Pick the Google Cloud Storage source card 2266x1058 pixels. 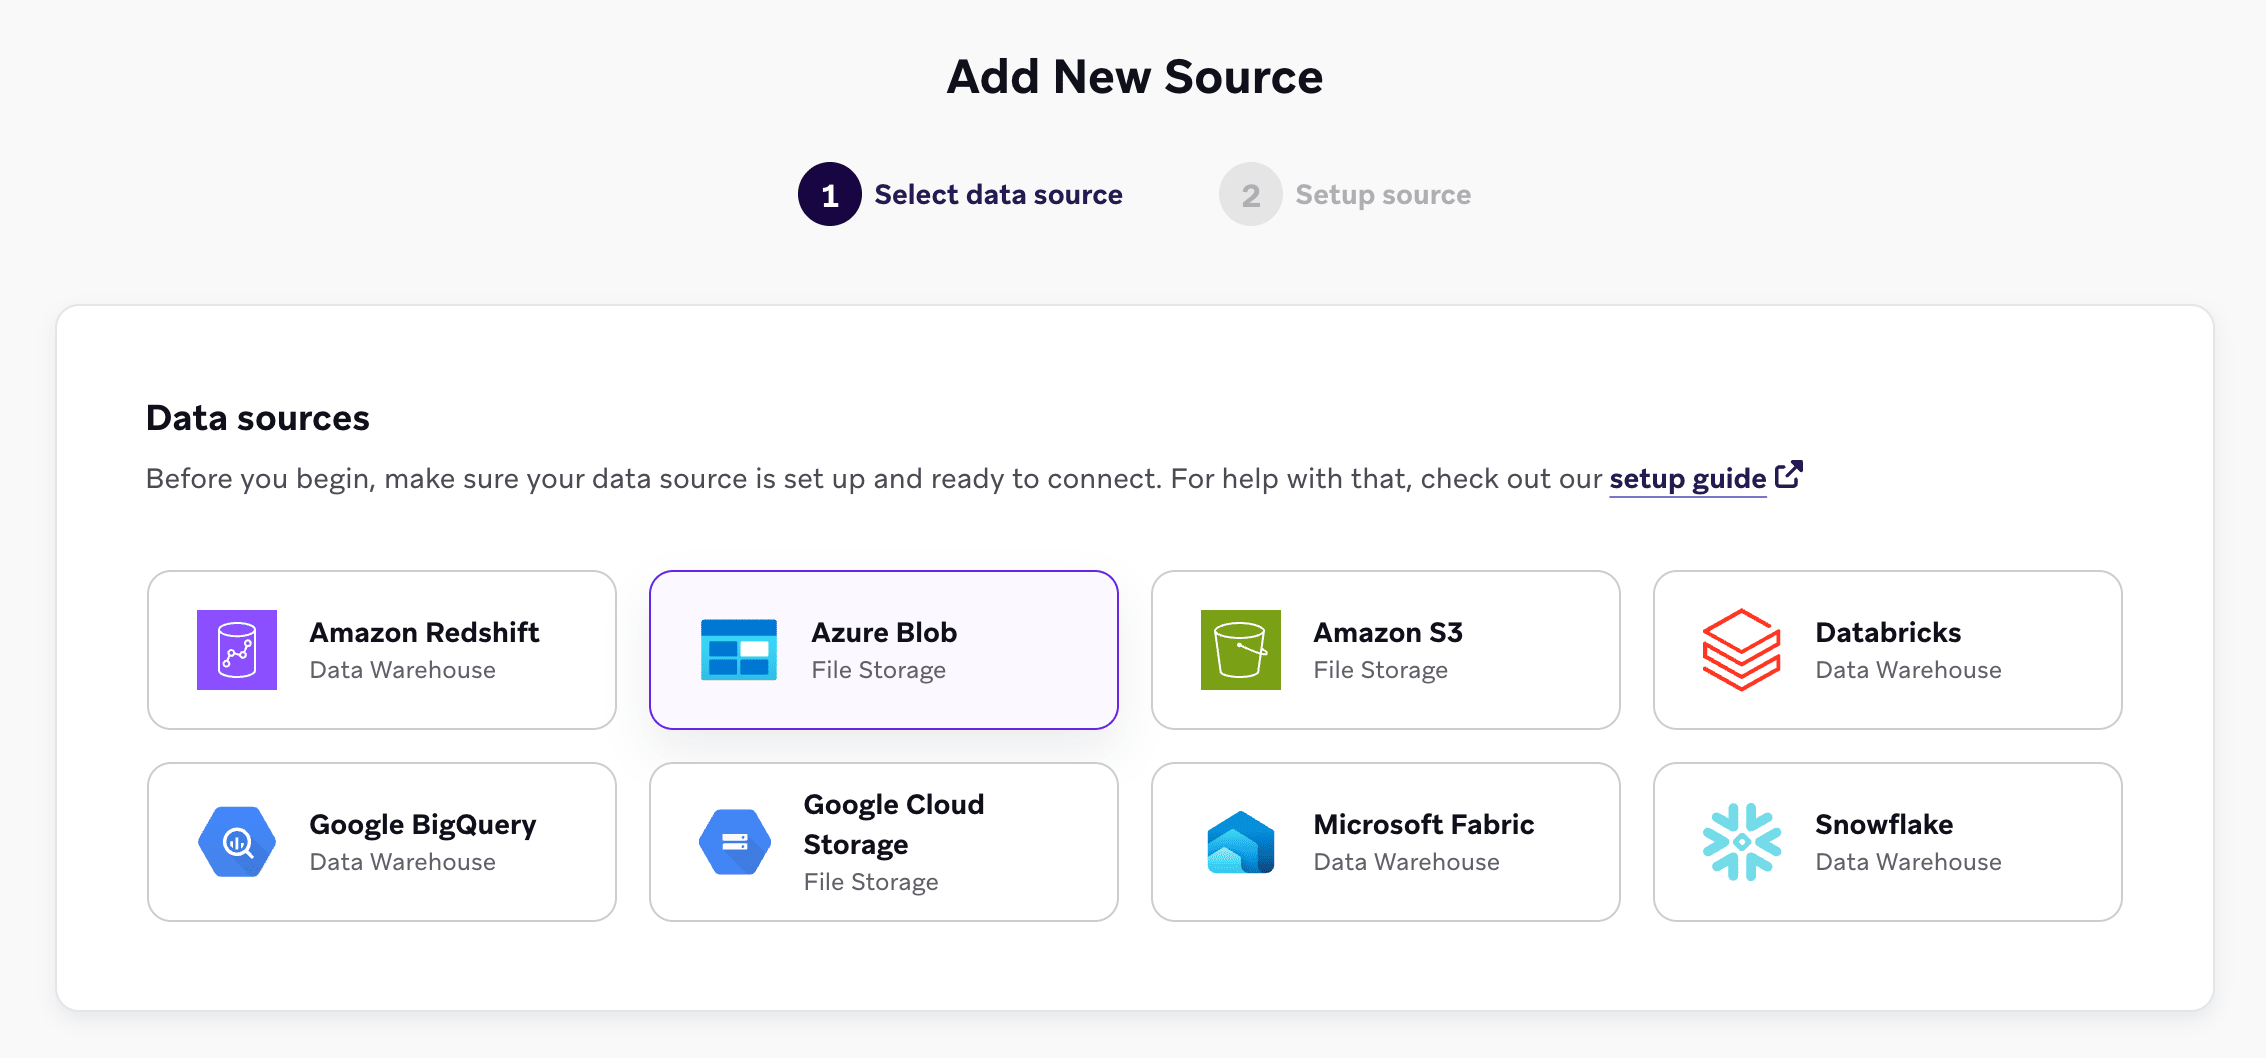[884, 842]
